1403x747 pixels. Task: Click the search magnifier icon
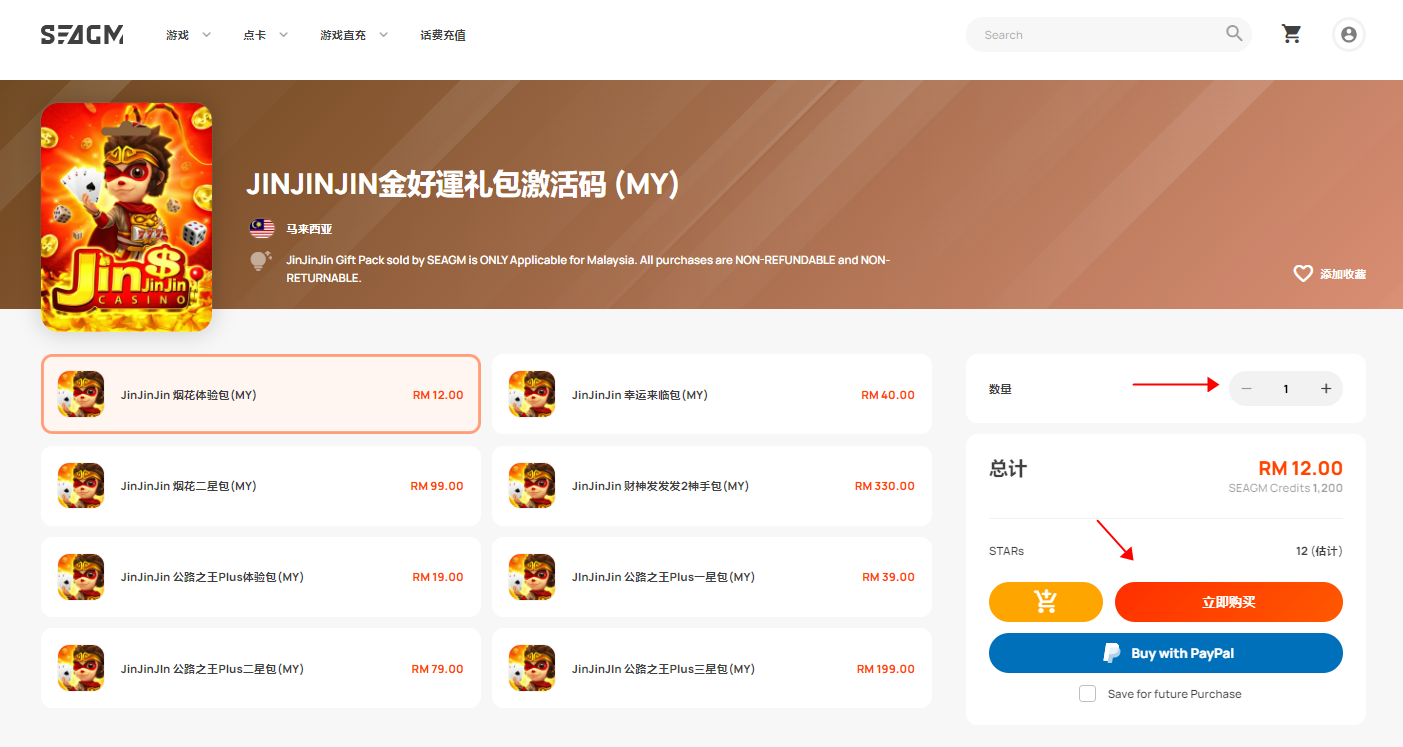coord(1234,34)
